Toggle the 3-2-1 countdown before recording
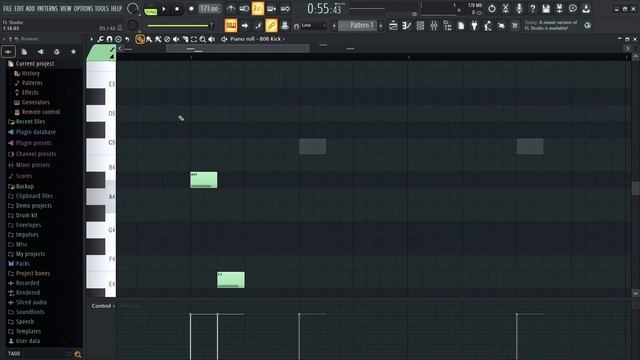Viewport: 640px width, 360px height. (x=258, y=9)
